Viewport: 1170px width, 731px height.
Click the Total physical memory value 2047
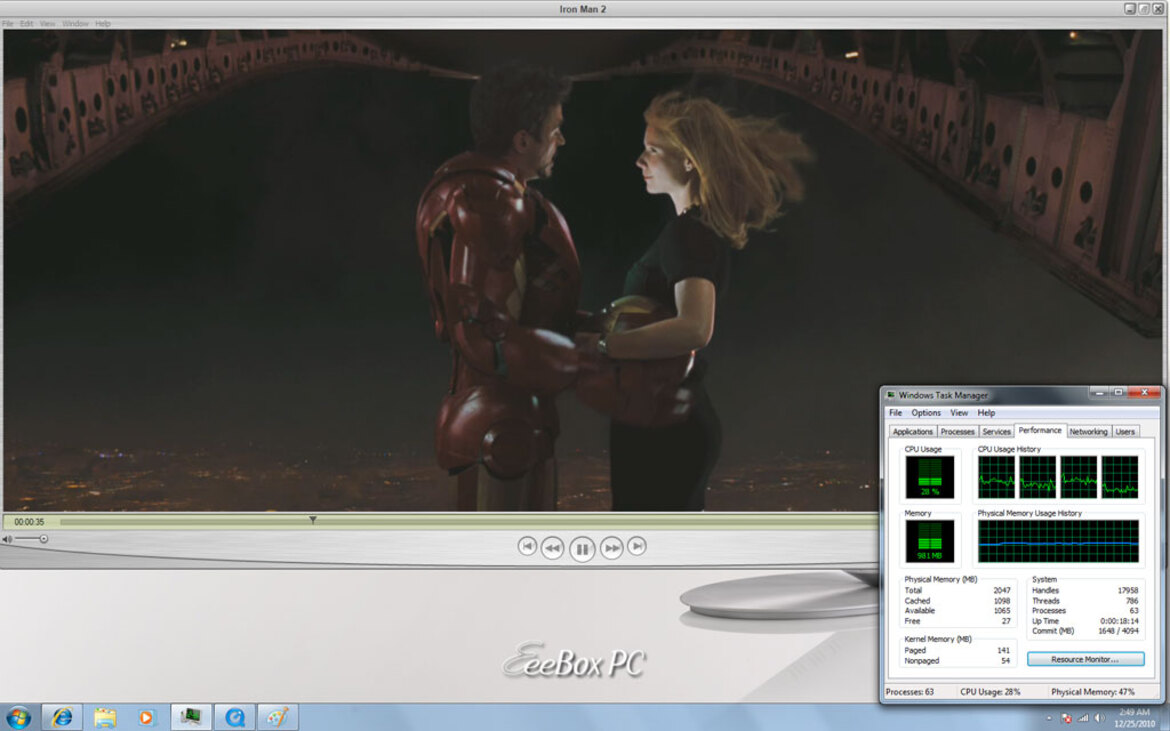(1001, 590)
